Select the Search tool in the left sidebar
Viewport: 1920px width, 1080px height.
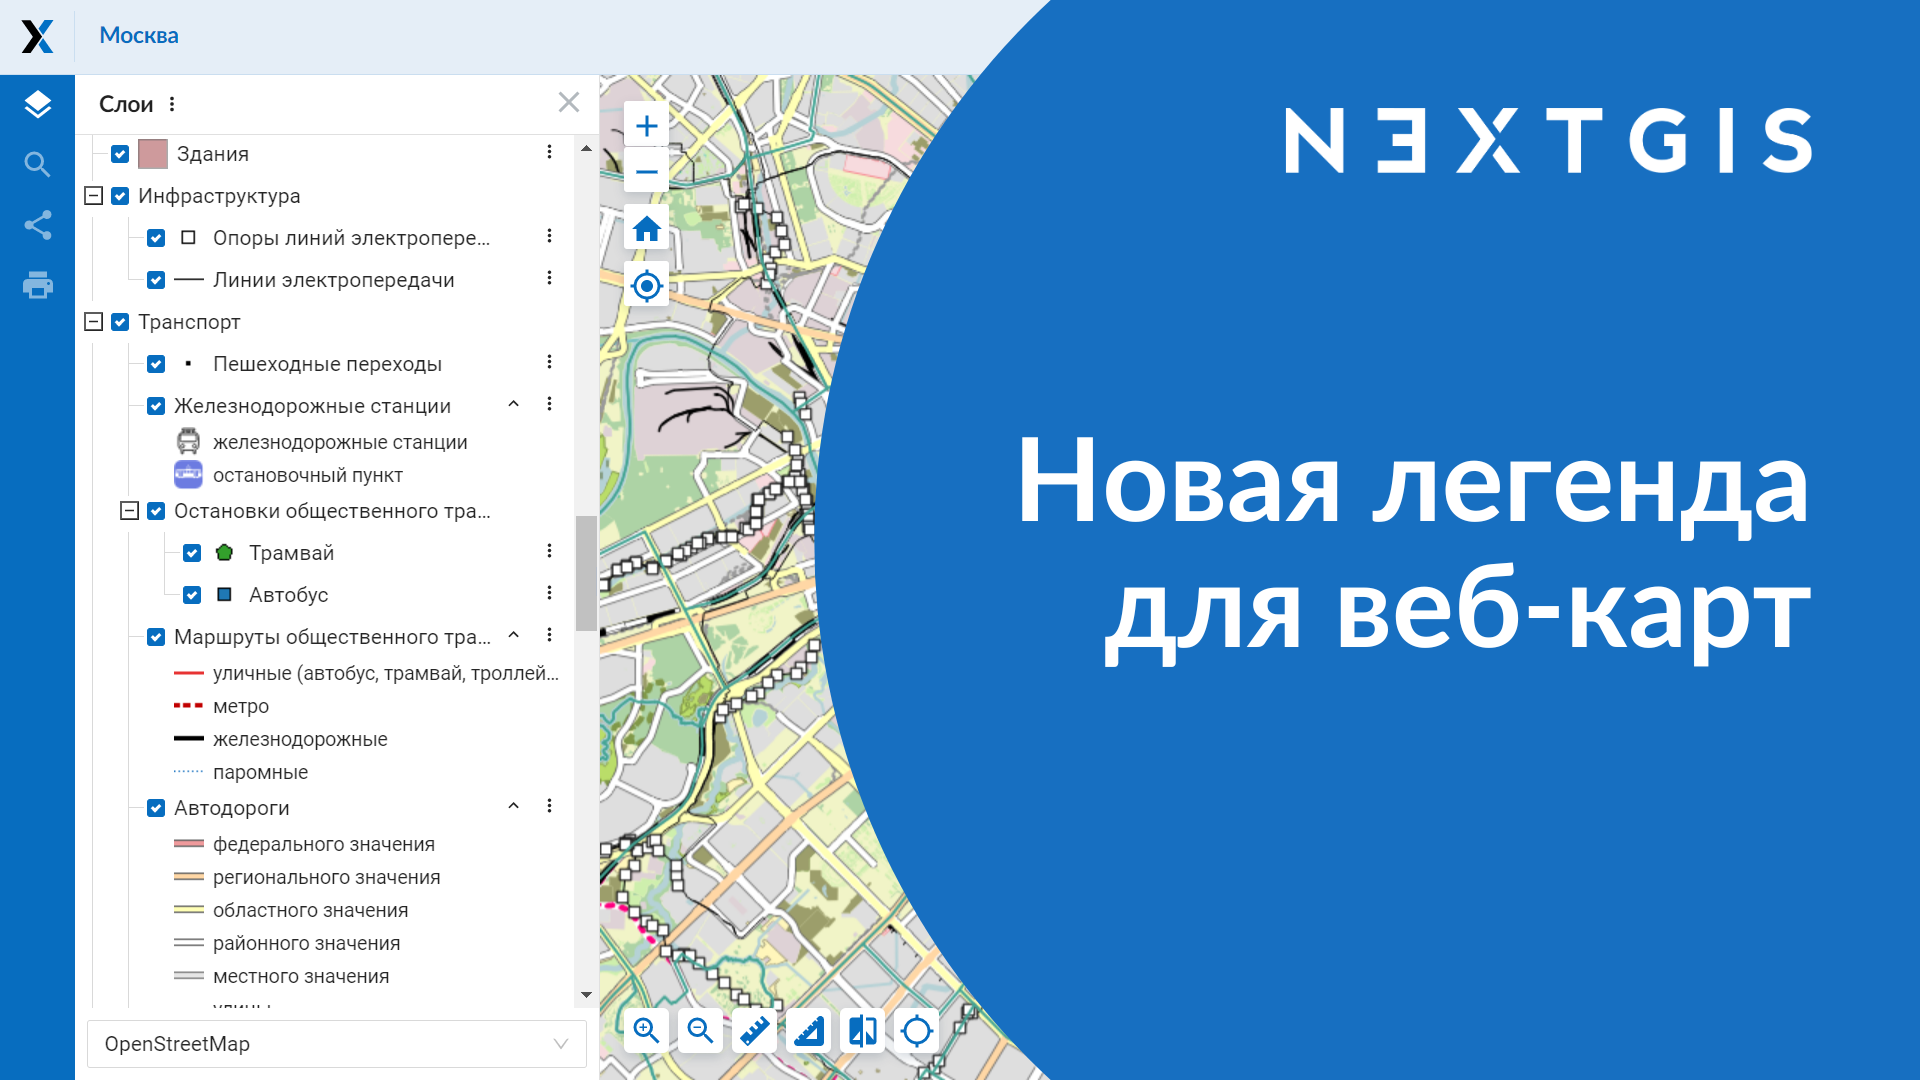coord(37,164)
